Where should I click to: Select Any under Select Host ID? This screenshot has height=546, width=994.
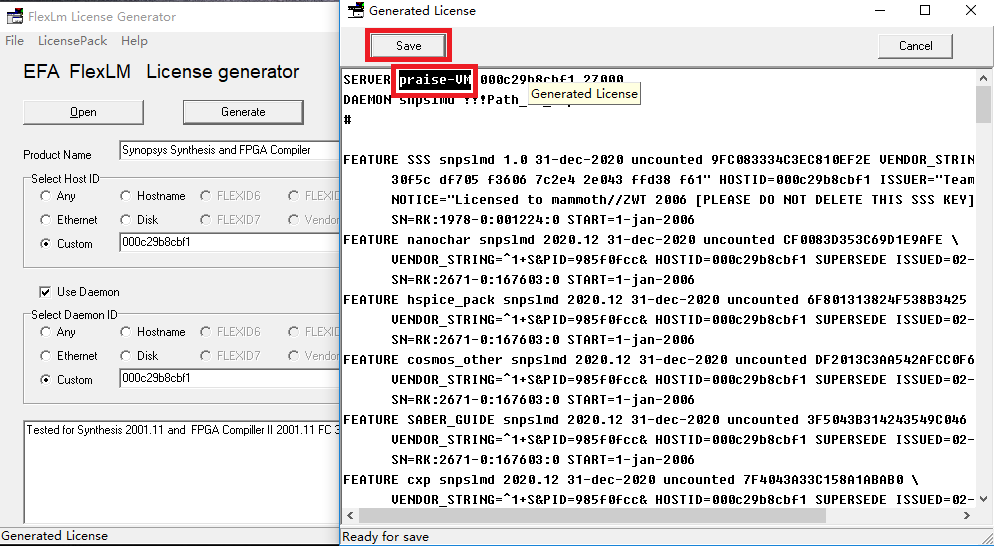57,196
